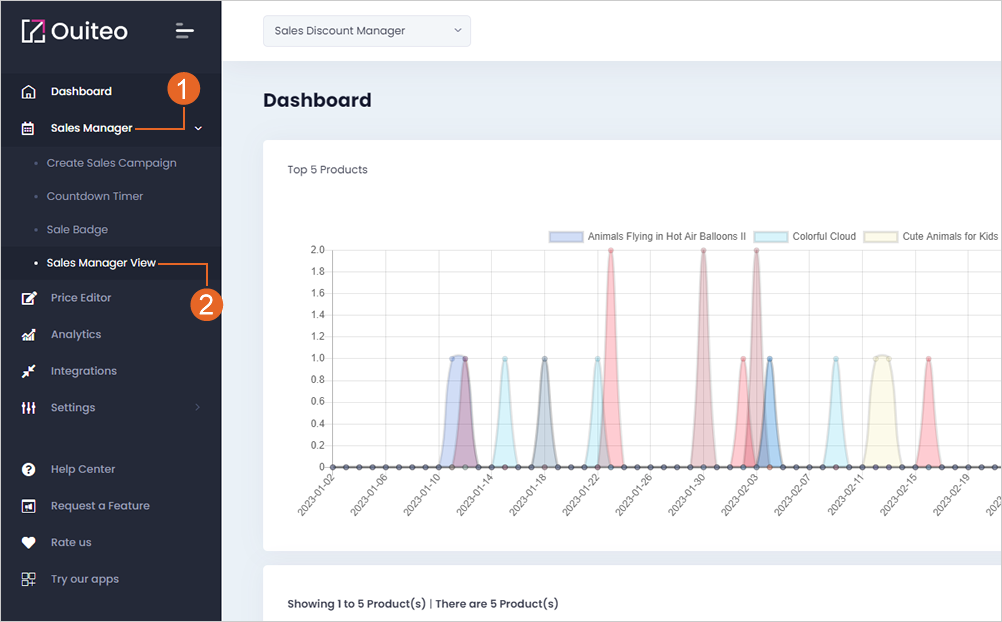
Task: Click the Analytics chart icon
Action: (28, 334)
